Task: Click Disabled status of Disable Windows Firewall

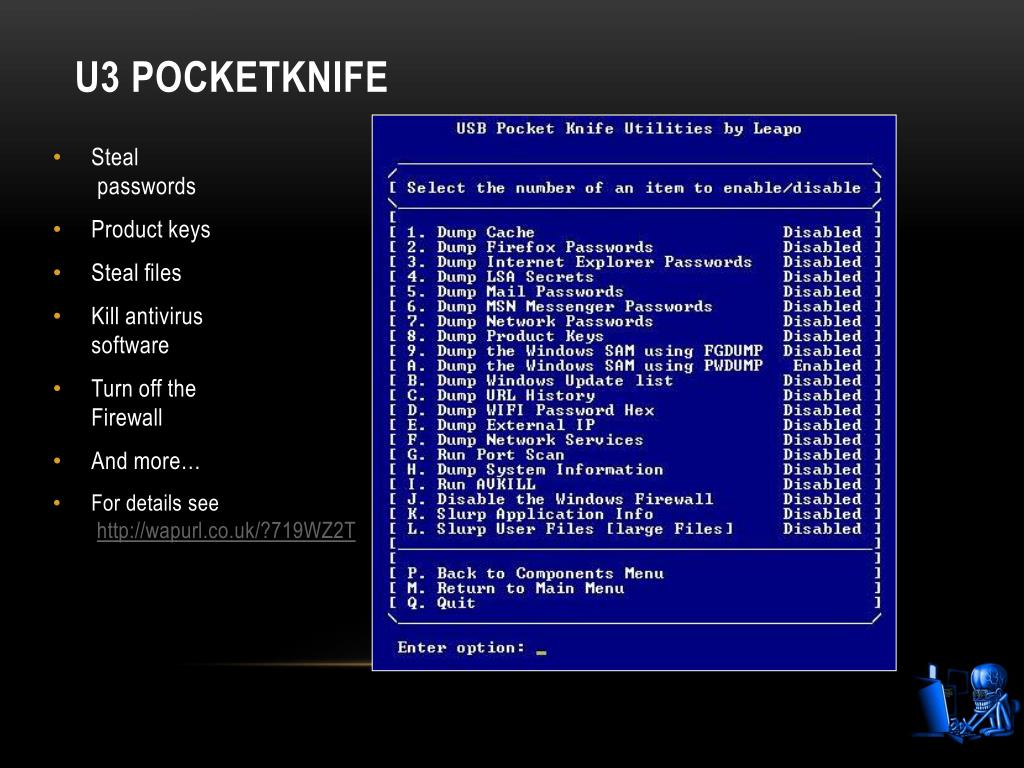Action: (822, 500)
